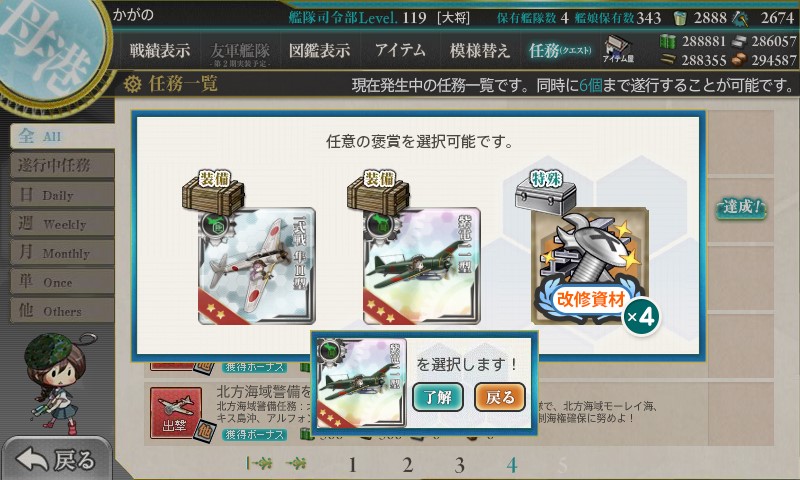The height and width of the screenshot is (480, 800).
Task: Open the 戦績表示 menu
Action: point(160,50)
